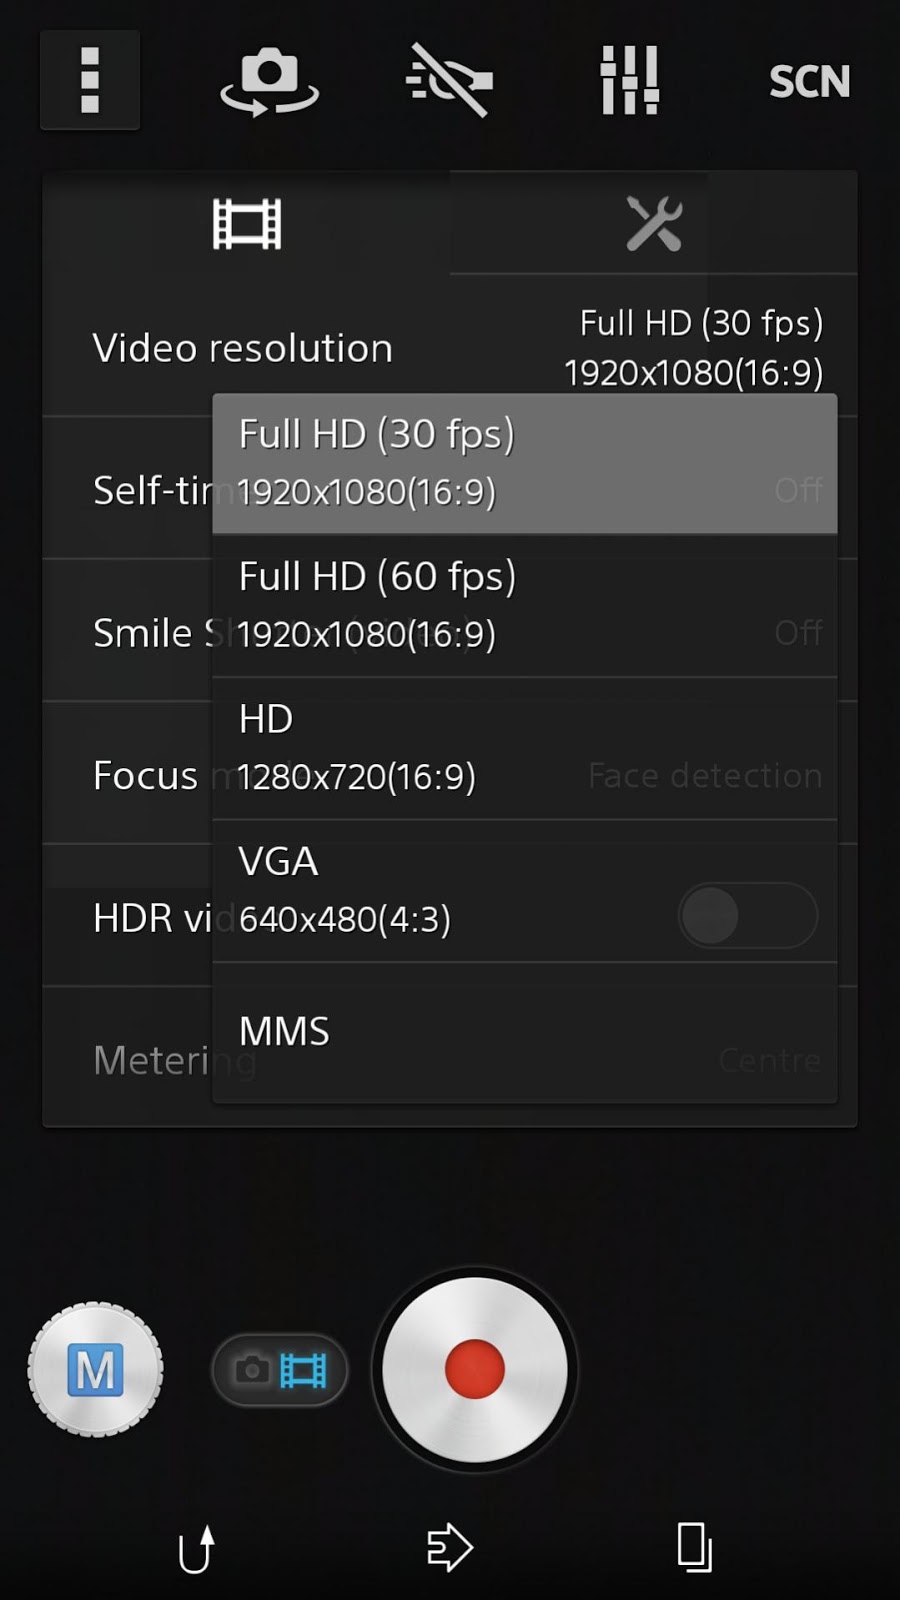Switch to the wrench settings tab
Screen dimensions: 900x1600
[655, 224]
